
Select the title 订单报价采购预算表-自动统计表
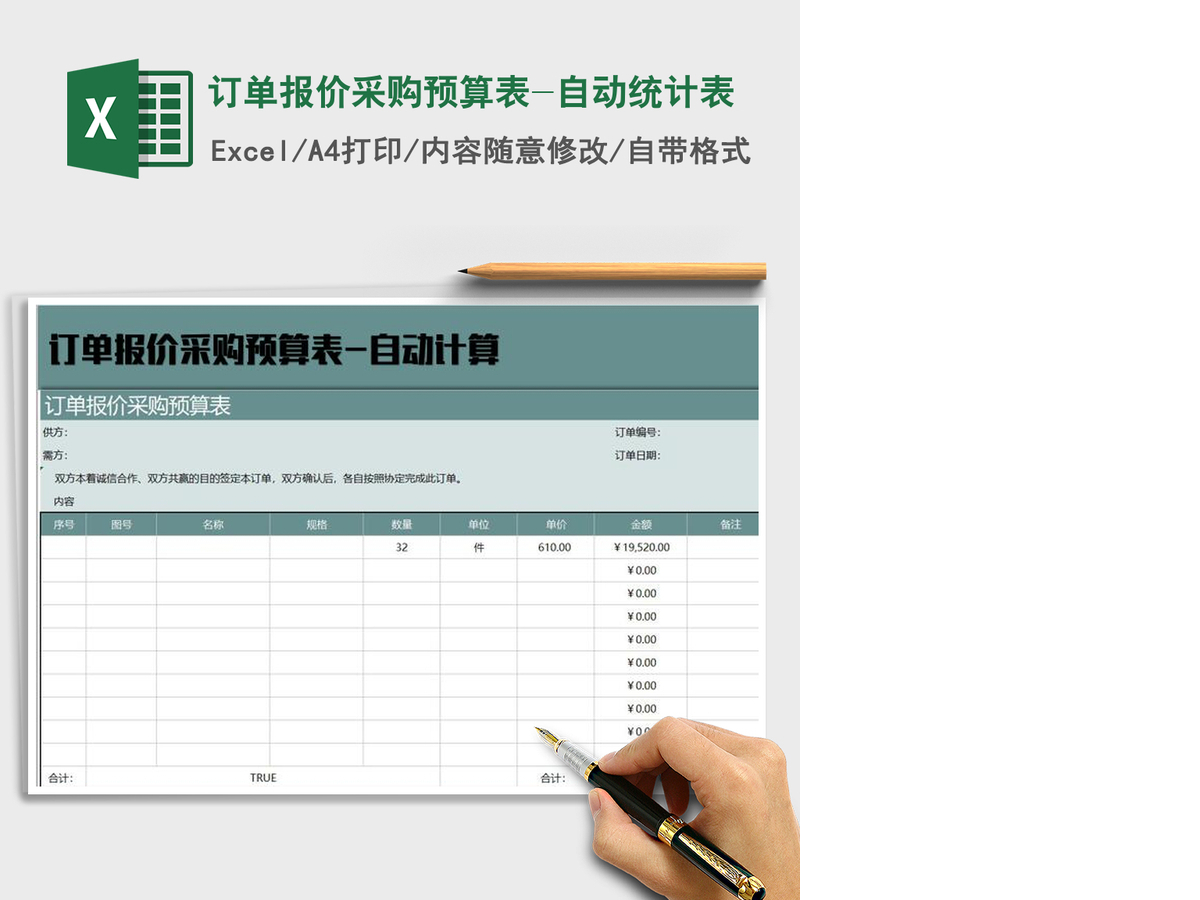pyautogui.click(x=471, y=93)
